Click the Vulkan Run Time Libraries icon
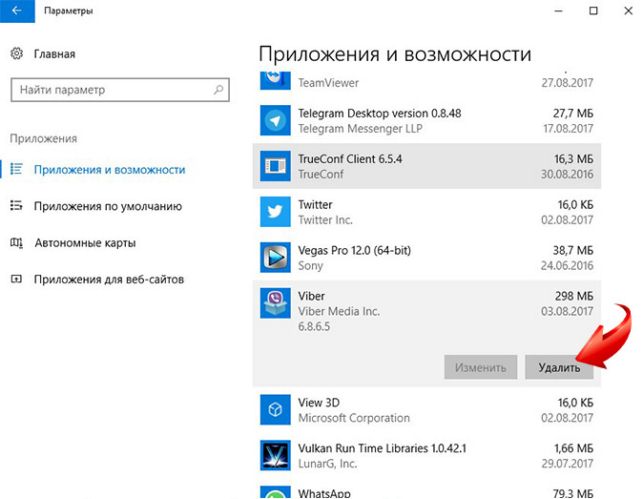This screenshot has height=499, width=643. click(x=275, y=455)
